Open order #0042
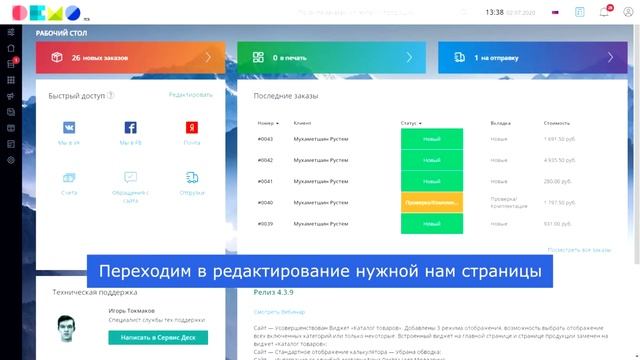 265,160
